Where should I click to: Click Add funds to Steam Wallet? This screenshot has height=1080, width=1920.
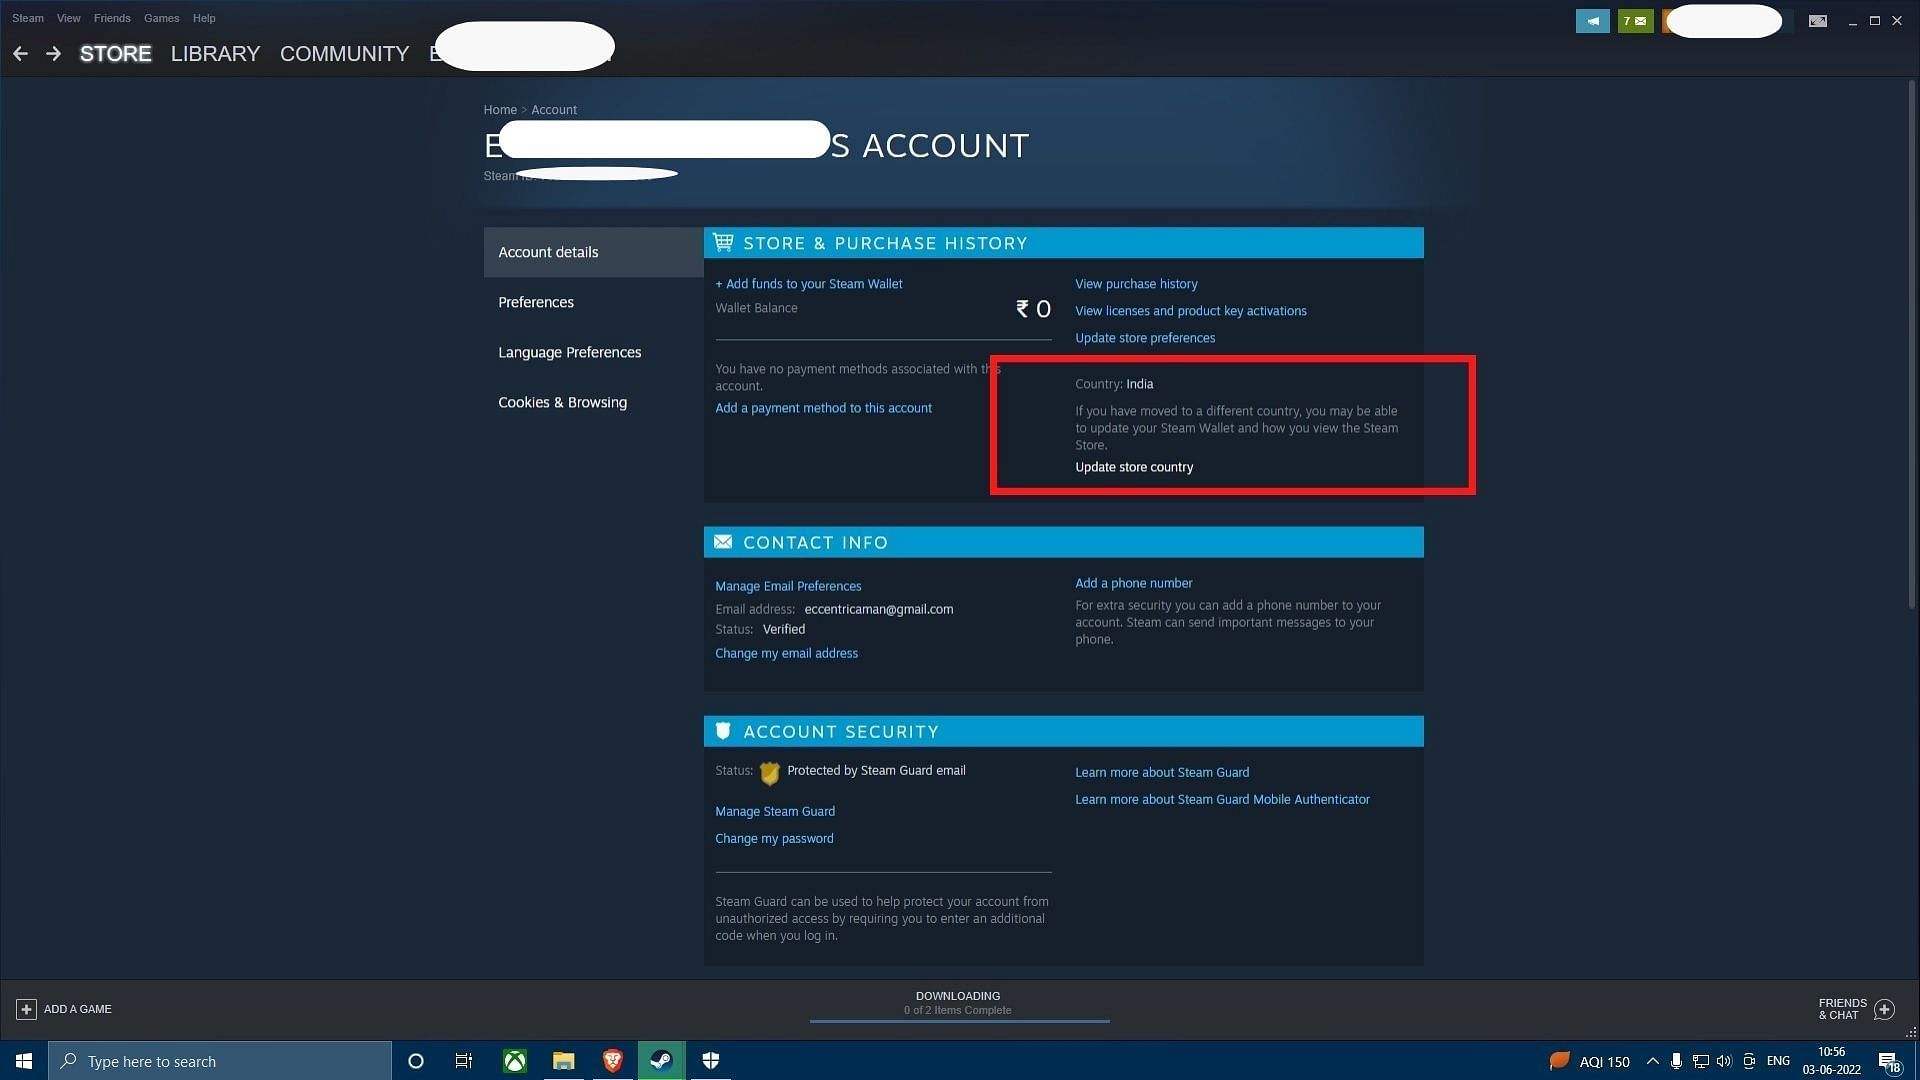[x=808, y=282]
